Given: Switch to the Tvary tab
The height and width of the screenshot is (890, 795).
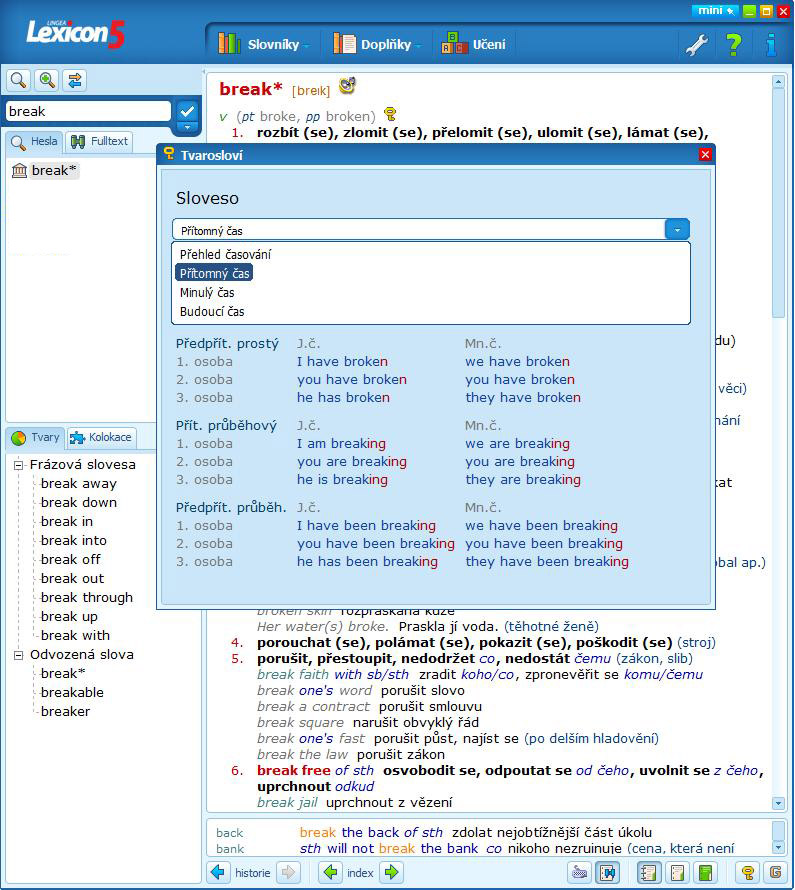Looking at the screenshot, I should point(36,437).
